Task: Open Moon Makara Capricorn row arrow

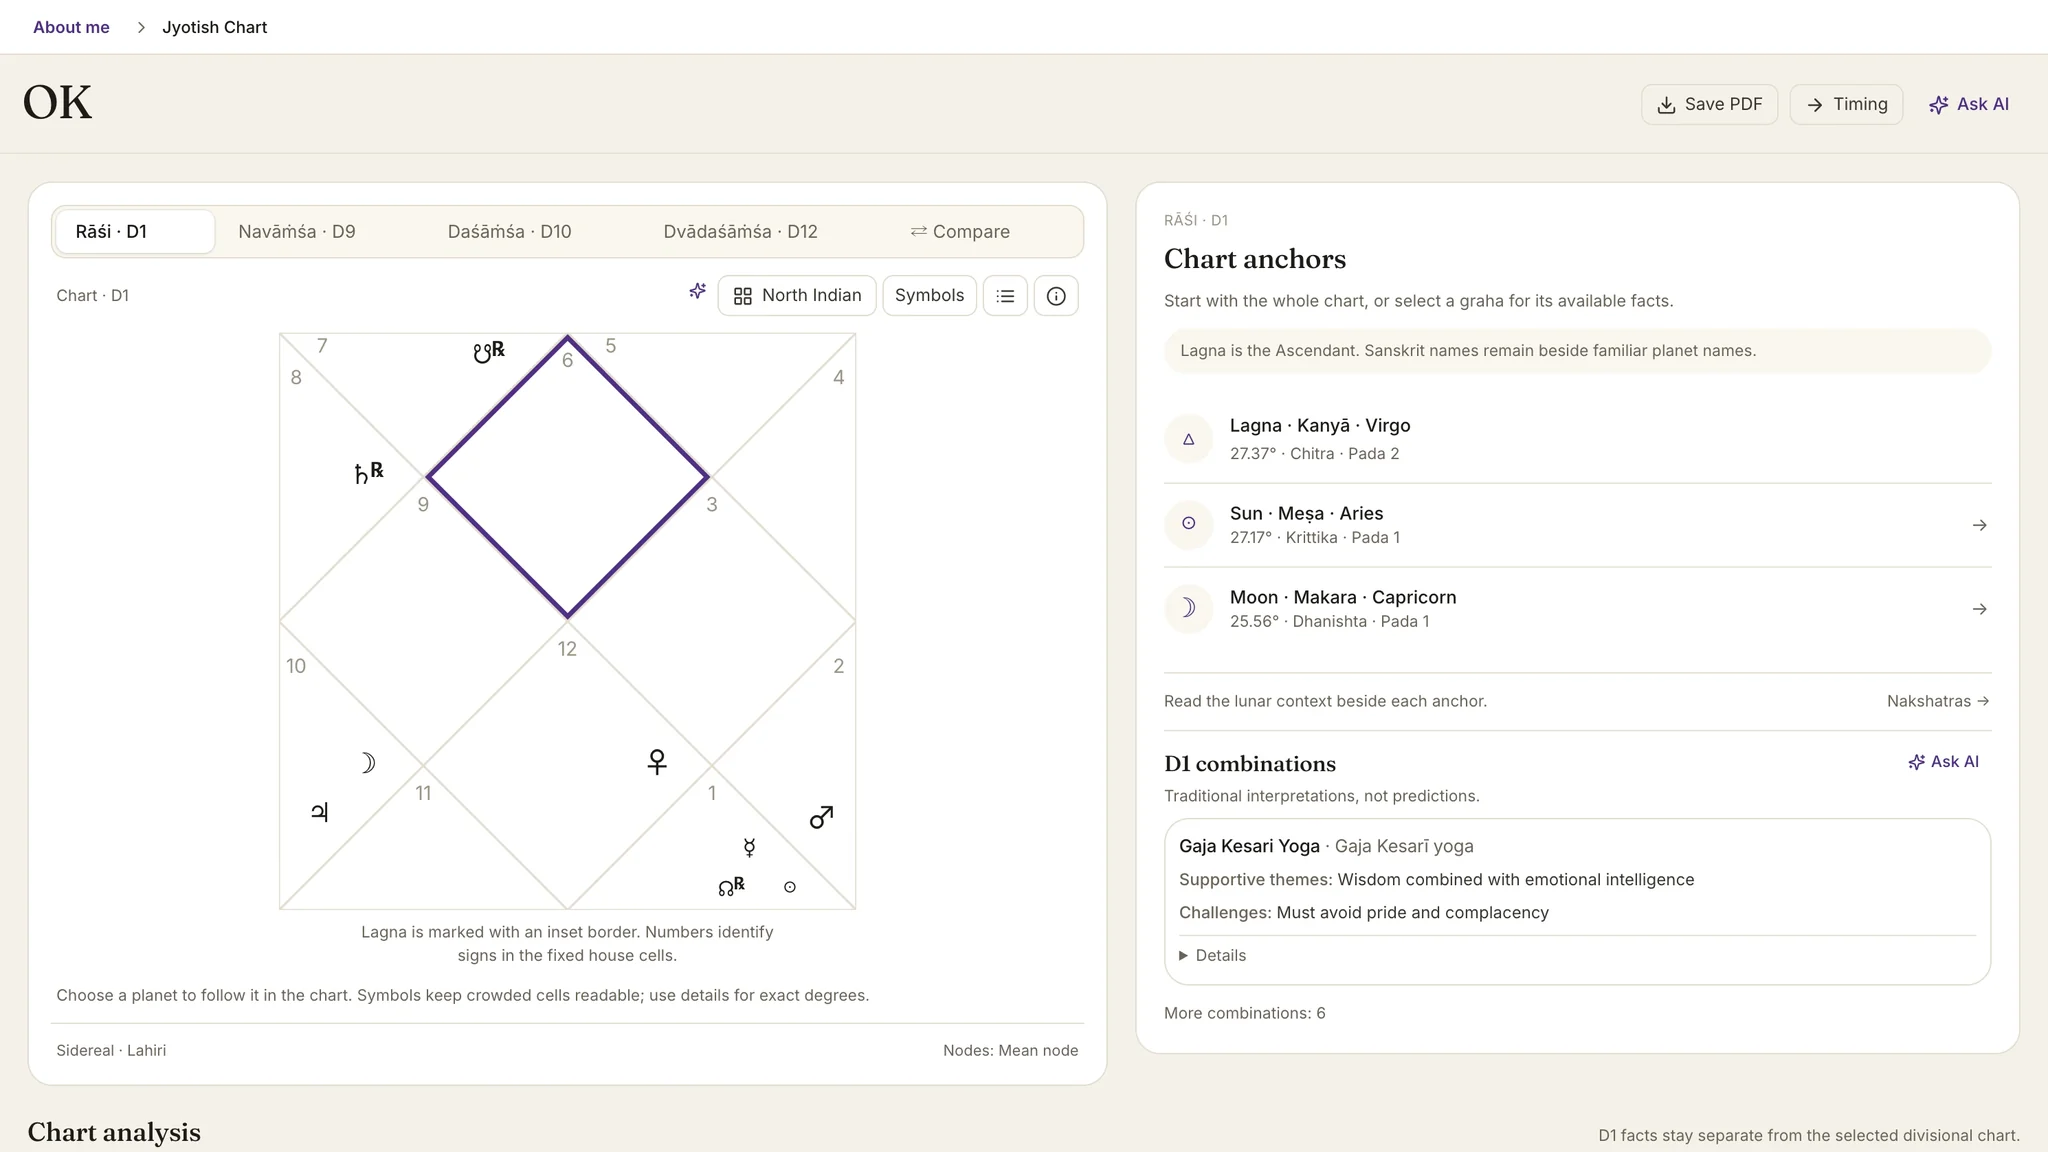Action: pos(1979,609)
